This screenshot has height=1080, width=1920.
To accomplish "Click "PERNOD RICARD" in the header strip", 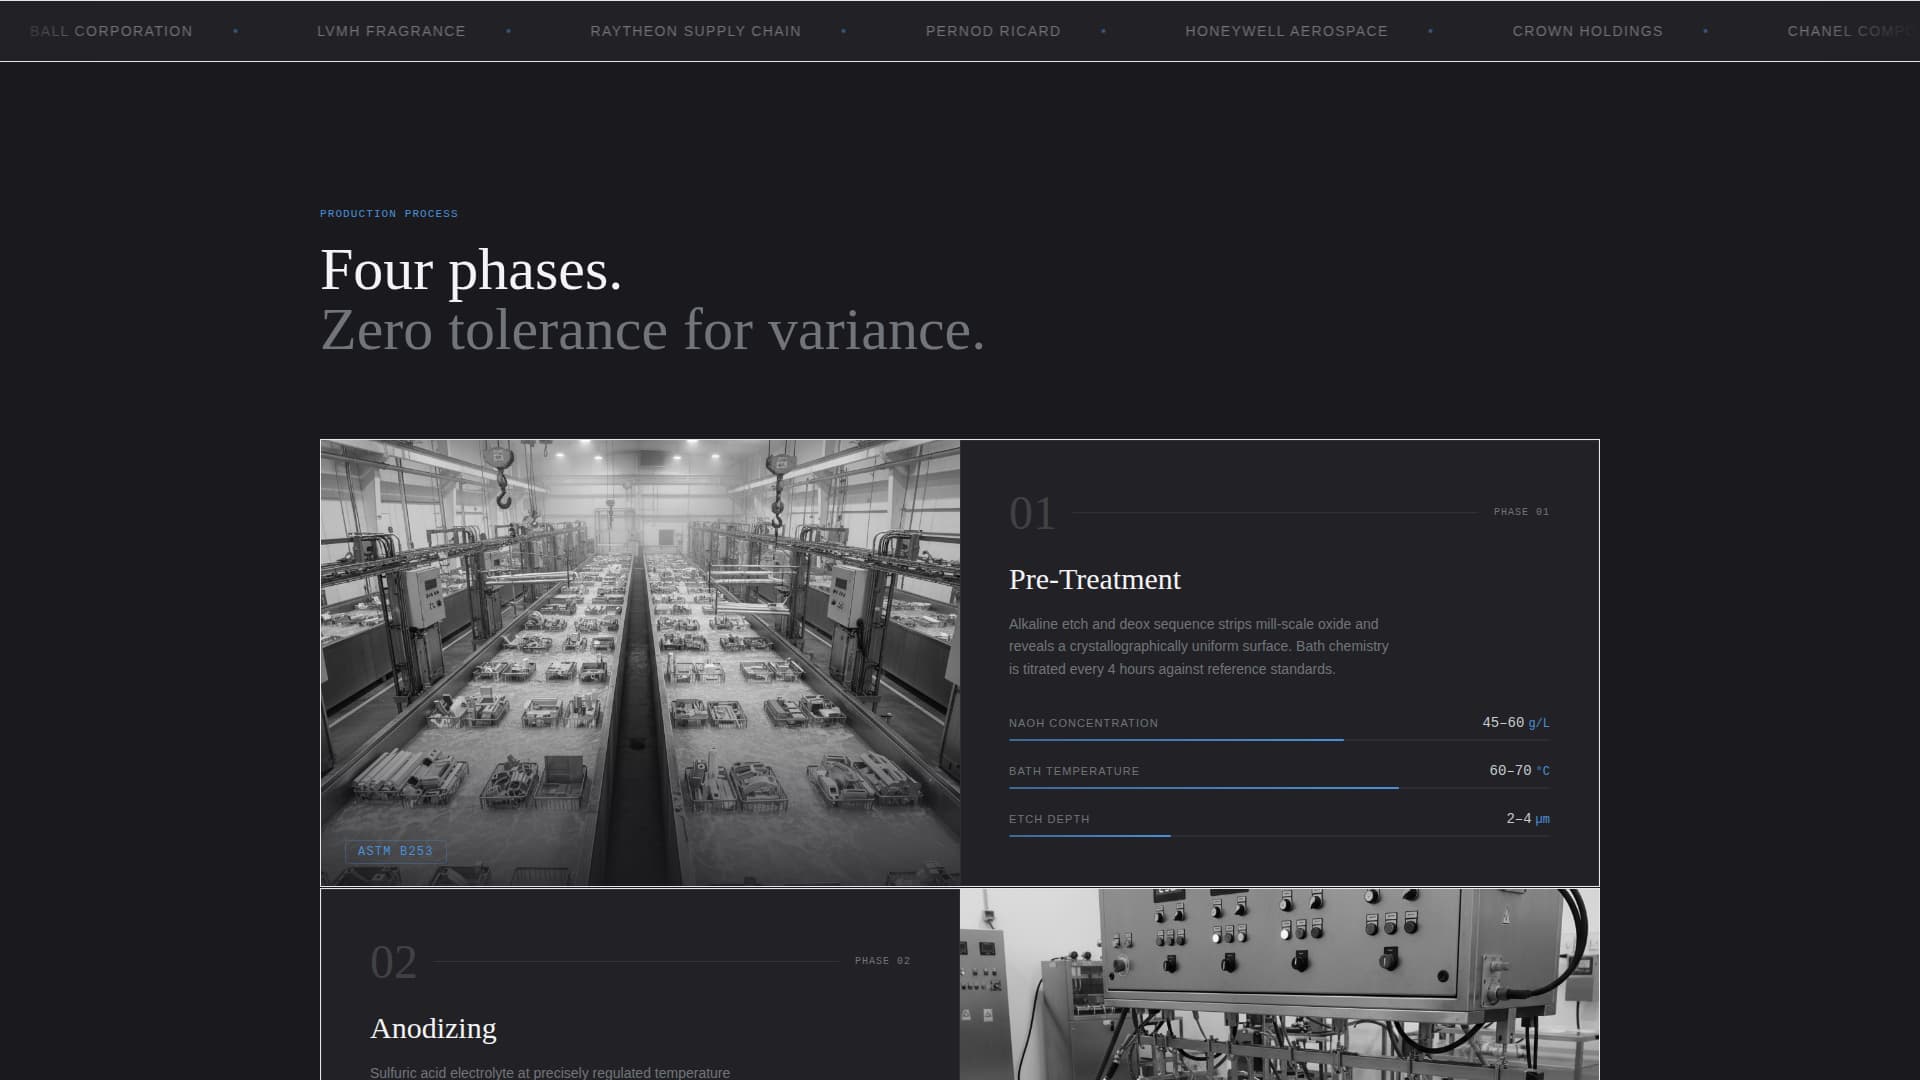I will point(993,31).
